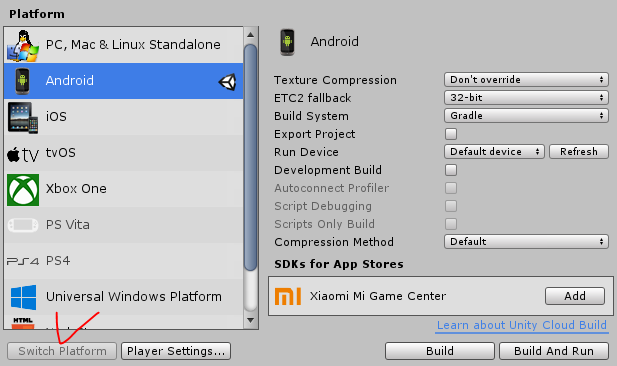This screenshot has width=617, height=366.
Task: Click the Switch Platform button
Action: (x=62, y=351)
